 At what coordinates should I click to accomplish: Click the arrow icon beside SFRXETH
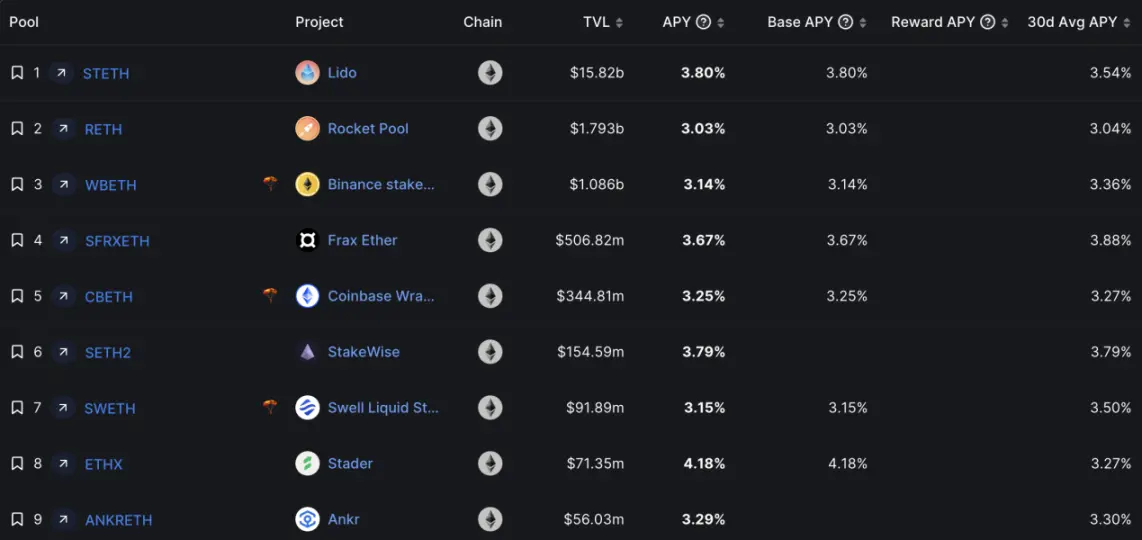pyautogui.click(x=62, y=241)
